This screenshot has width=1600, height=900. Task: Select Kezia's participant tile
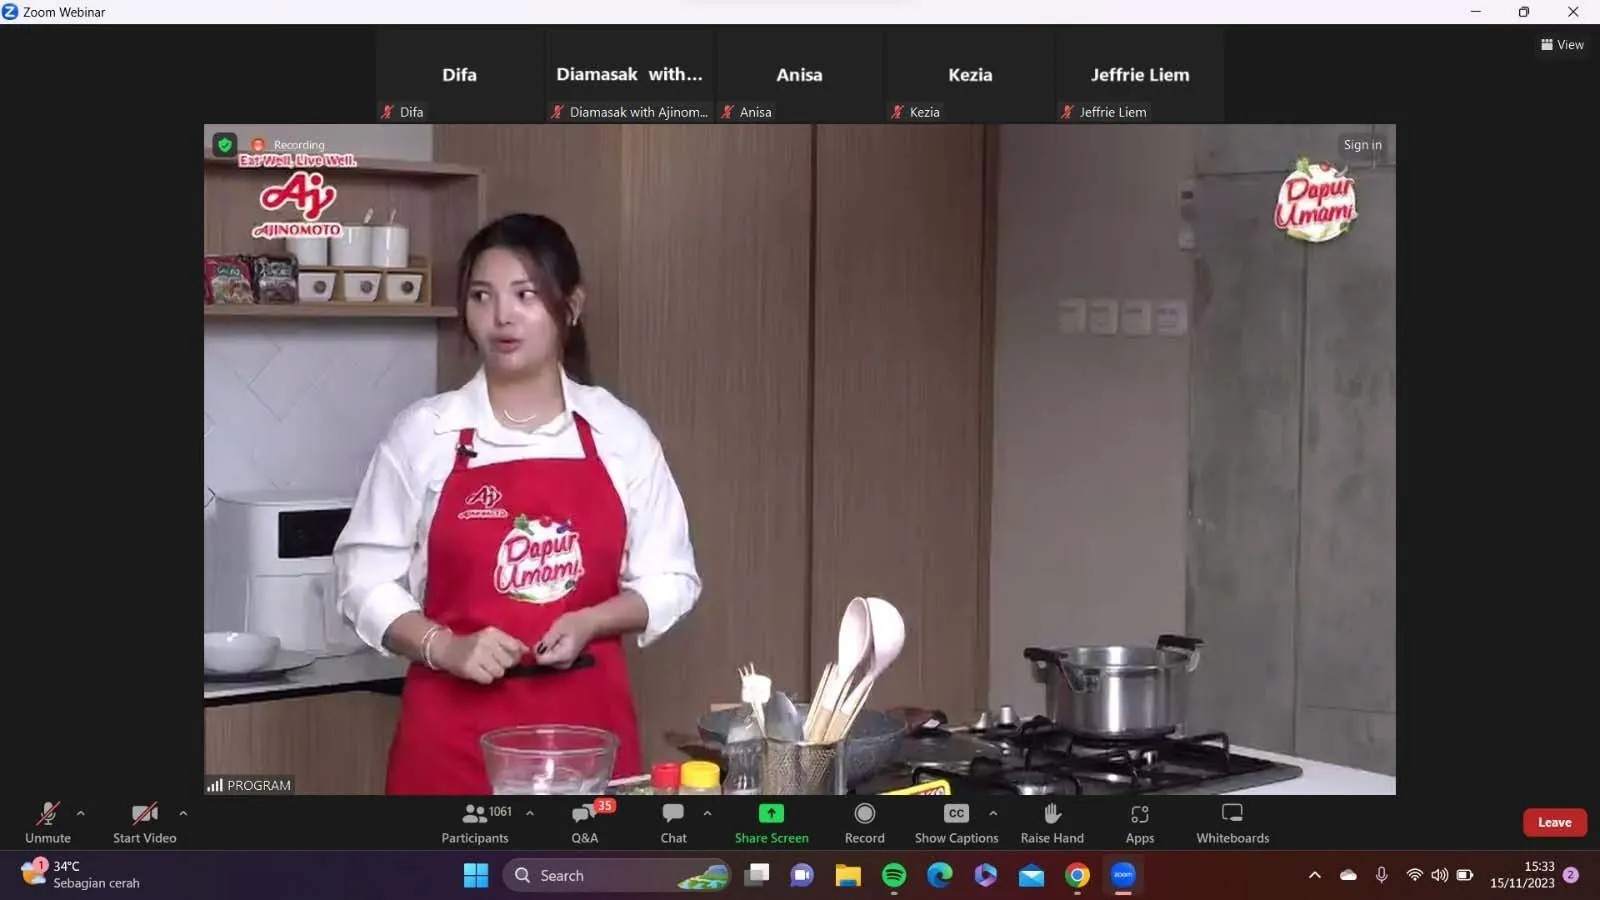970,76
